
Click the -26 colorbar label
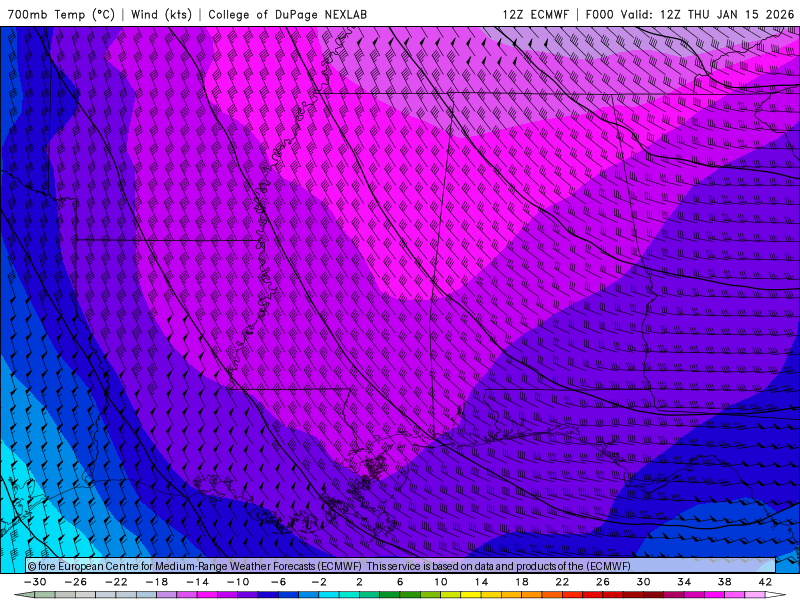(76, 582)
